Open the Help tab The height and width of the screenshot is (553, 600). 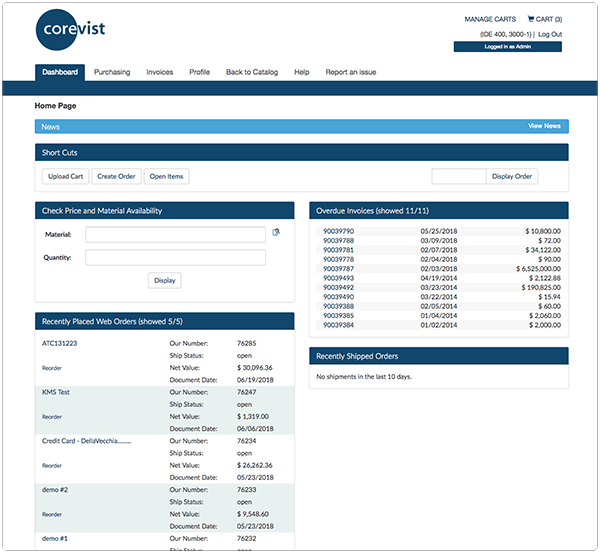click(302, 72)
